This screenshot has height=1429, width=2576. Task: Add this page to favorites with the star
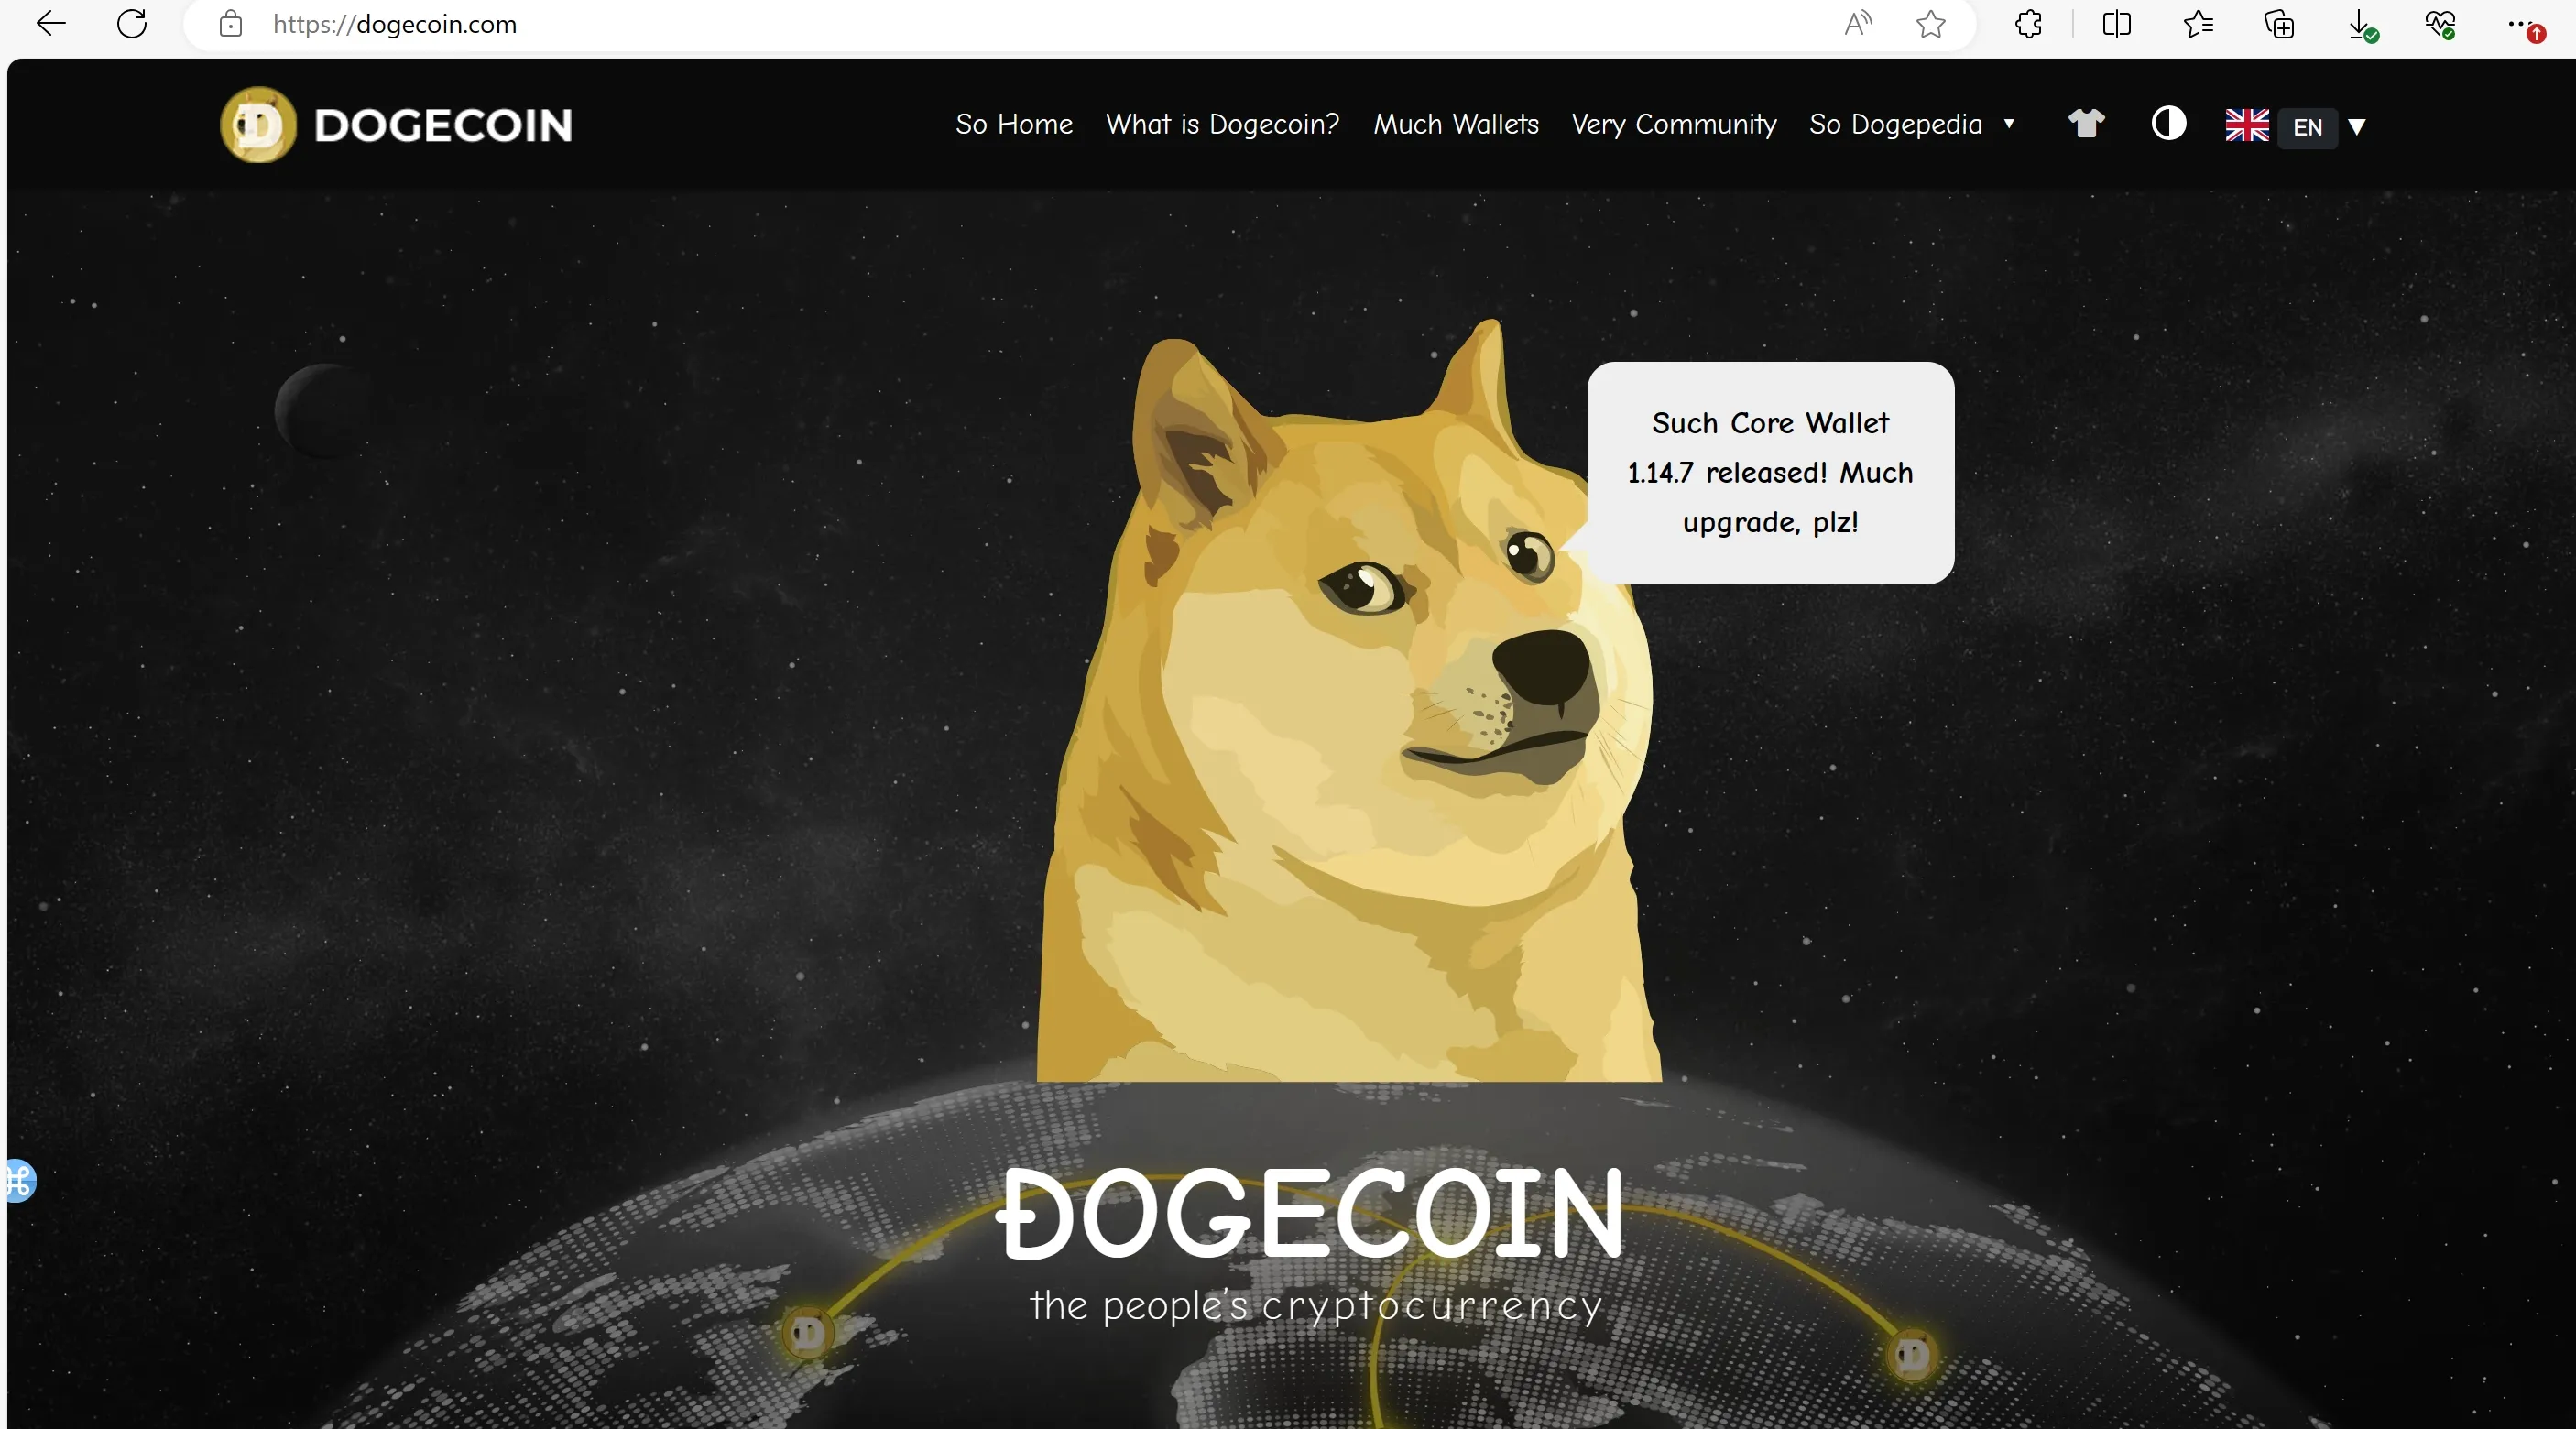(x=1931, y=24)
